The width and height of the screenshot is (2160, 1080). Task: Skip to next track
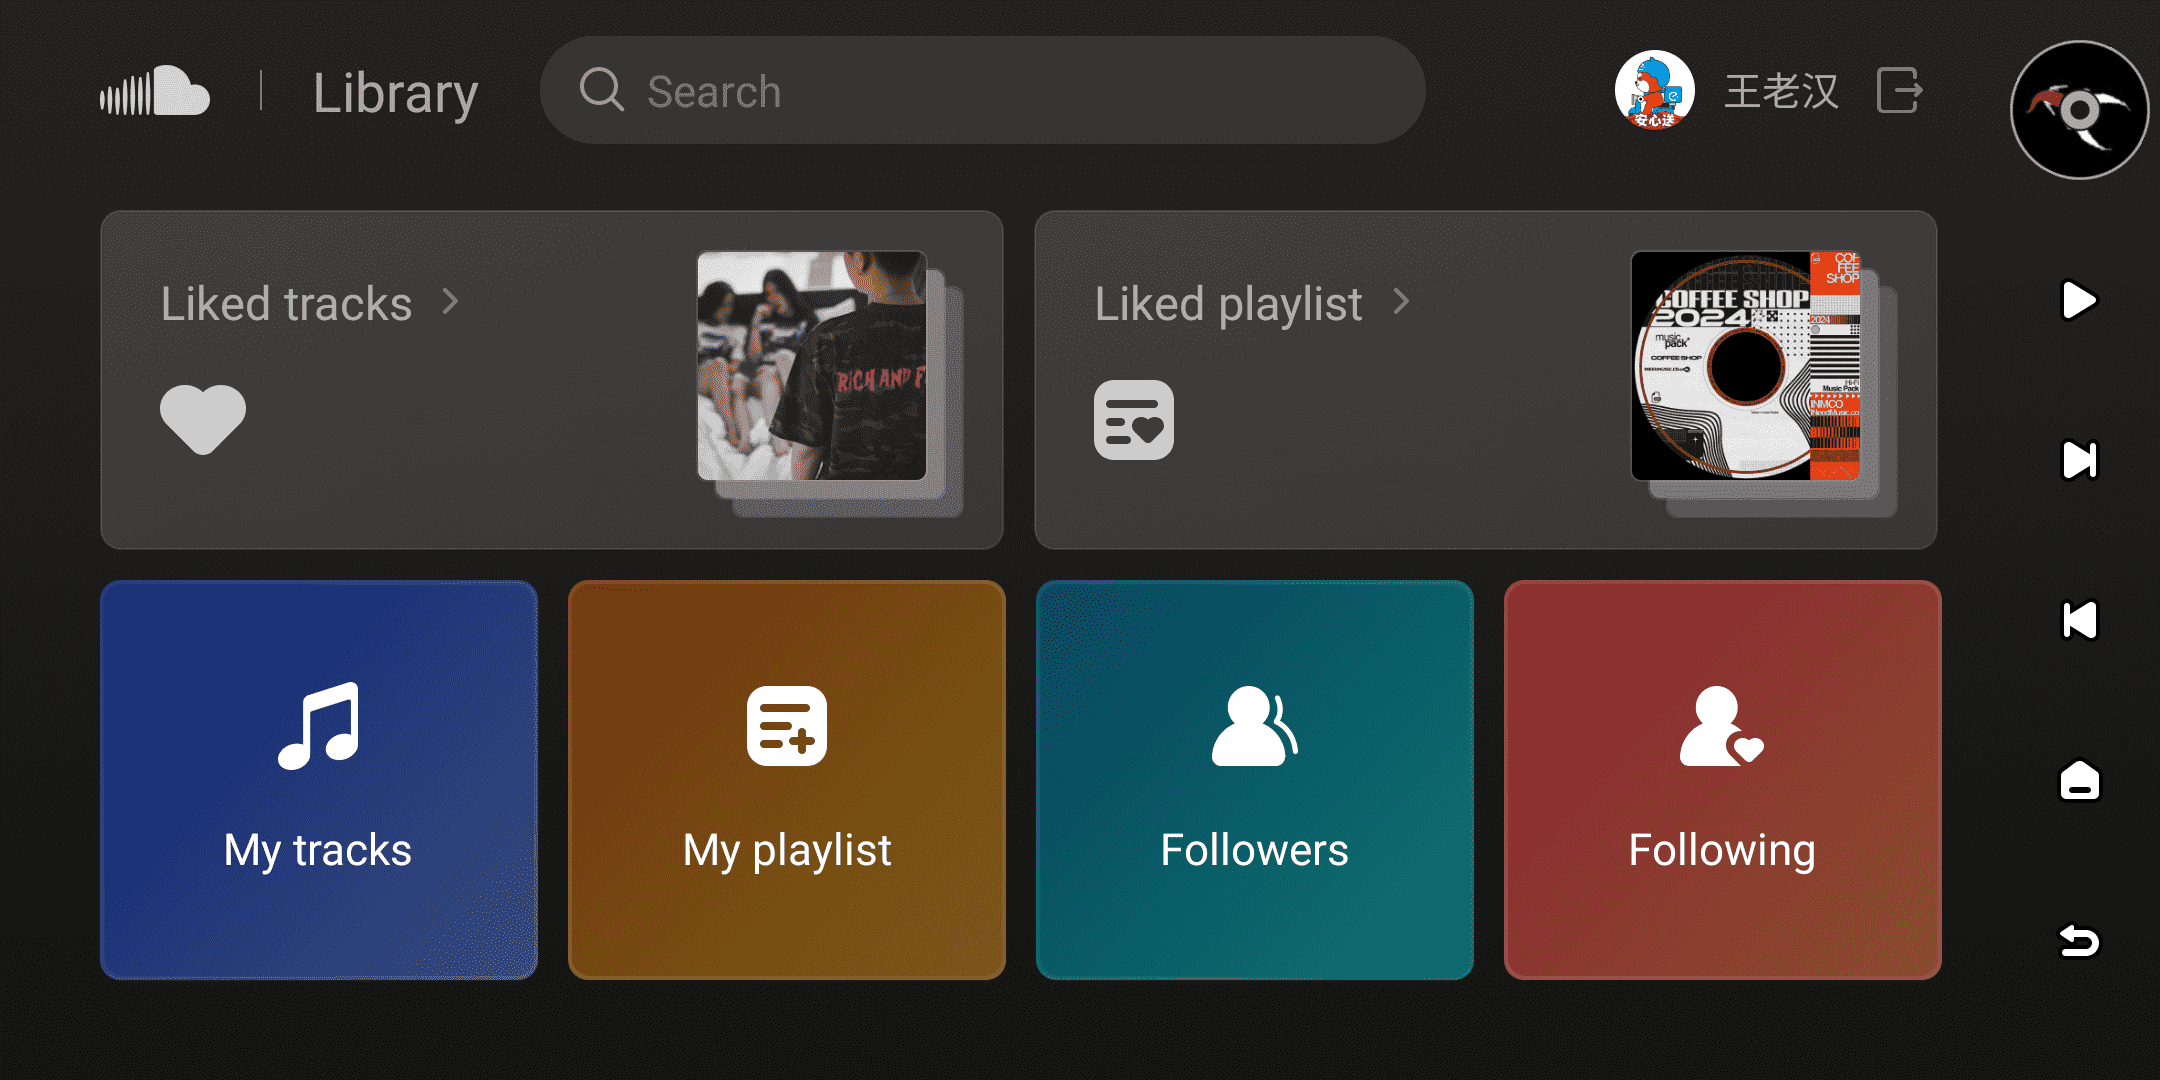(x=2079, y=460)
